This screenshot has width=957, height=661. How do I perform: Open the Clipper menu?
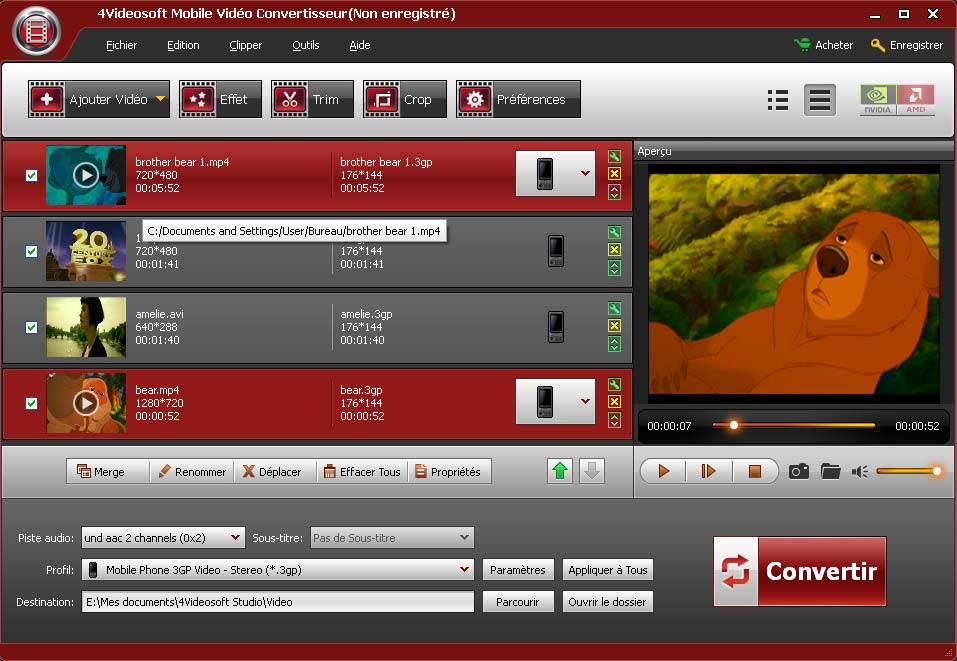(x=245, y=45)
